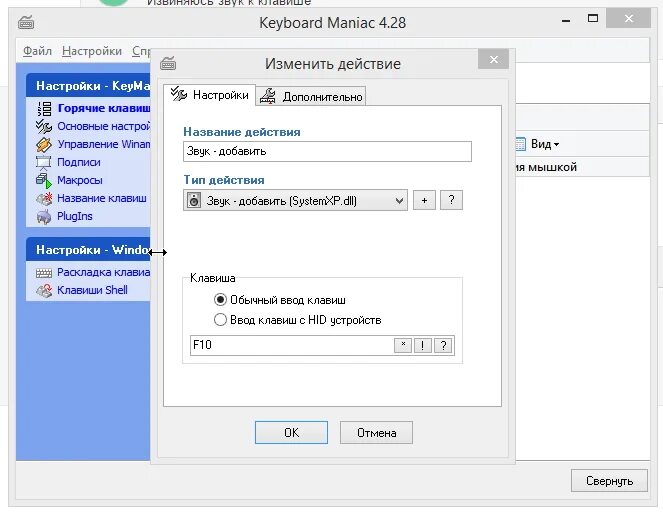This screenshot has width=663, height=525.
Task: Click the Управление Winamp icon
Action: (x=44, y=145)
